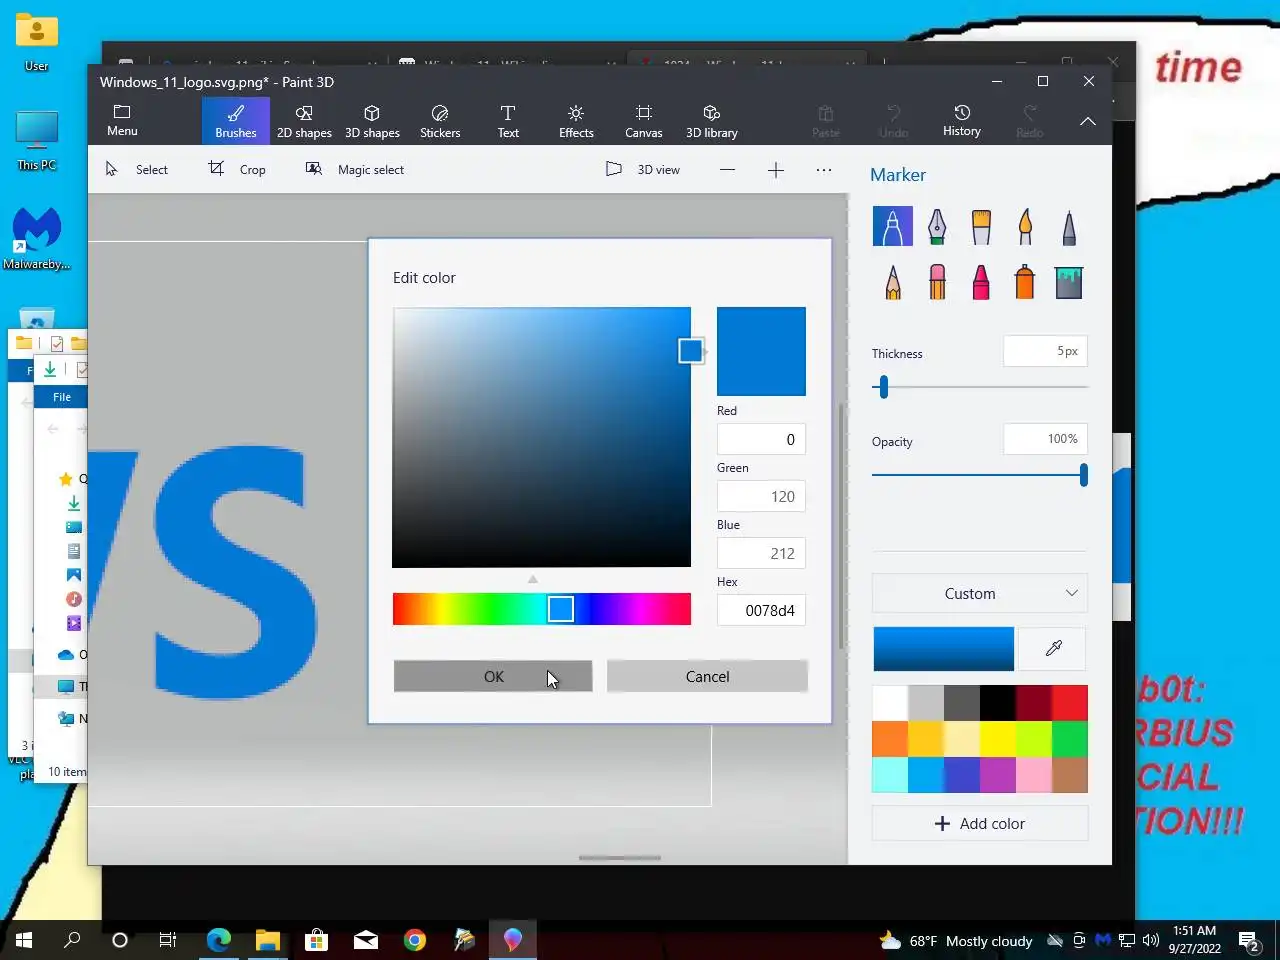Open the 3D library
This screenshot has height=960, width=1280.
click(712, 121)
